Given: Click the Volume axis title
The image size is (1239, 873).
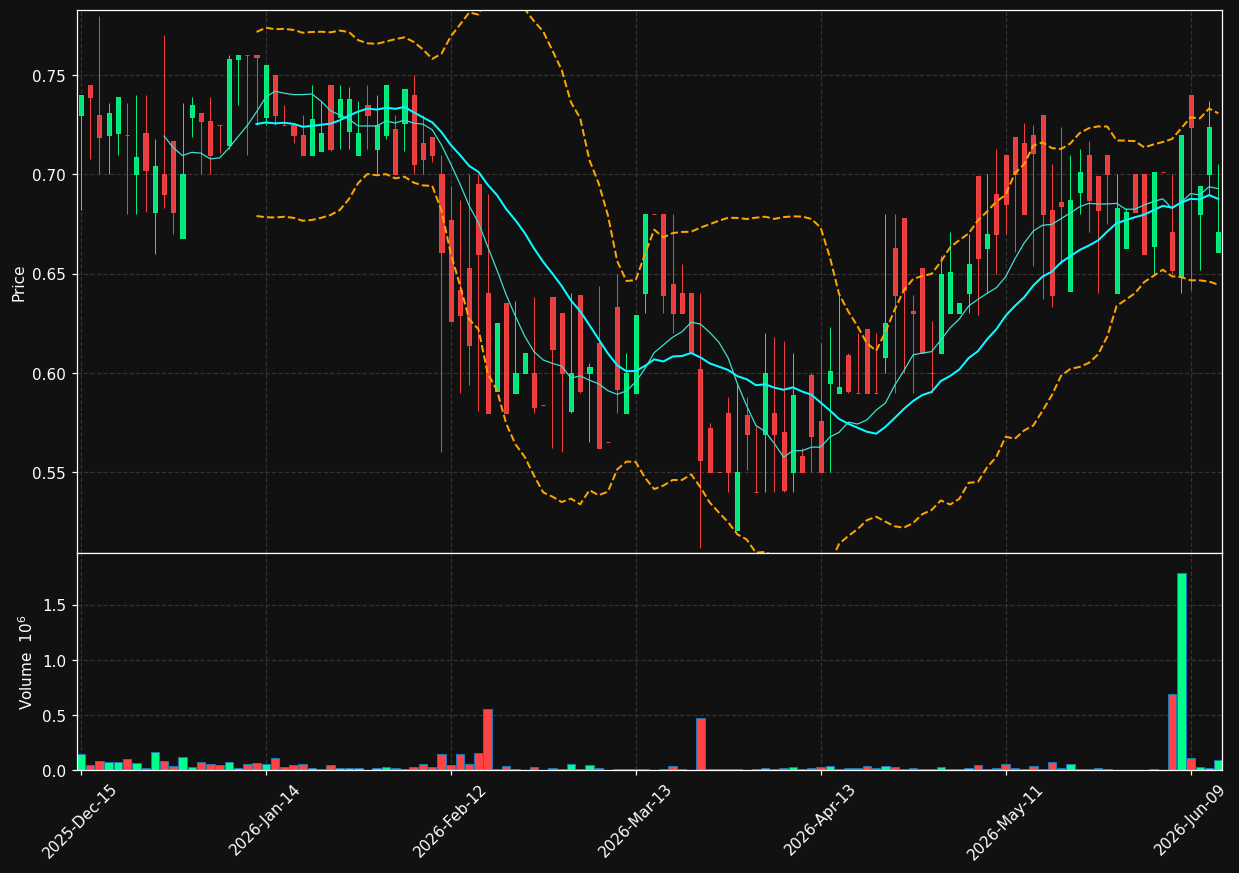Looking at the screenshot, I should pyautogui.click(x=25, y=662).
